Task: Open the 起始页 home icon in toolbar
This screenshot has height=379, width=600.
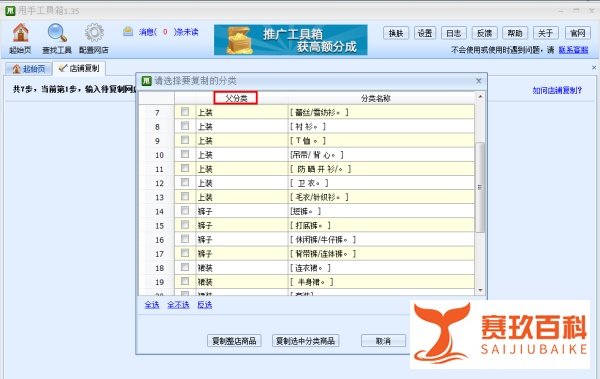Action: [x=20, y=33]
